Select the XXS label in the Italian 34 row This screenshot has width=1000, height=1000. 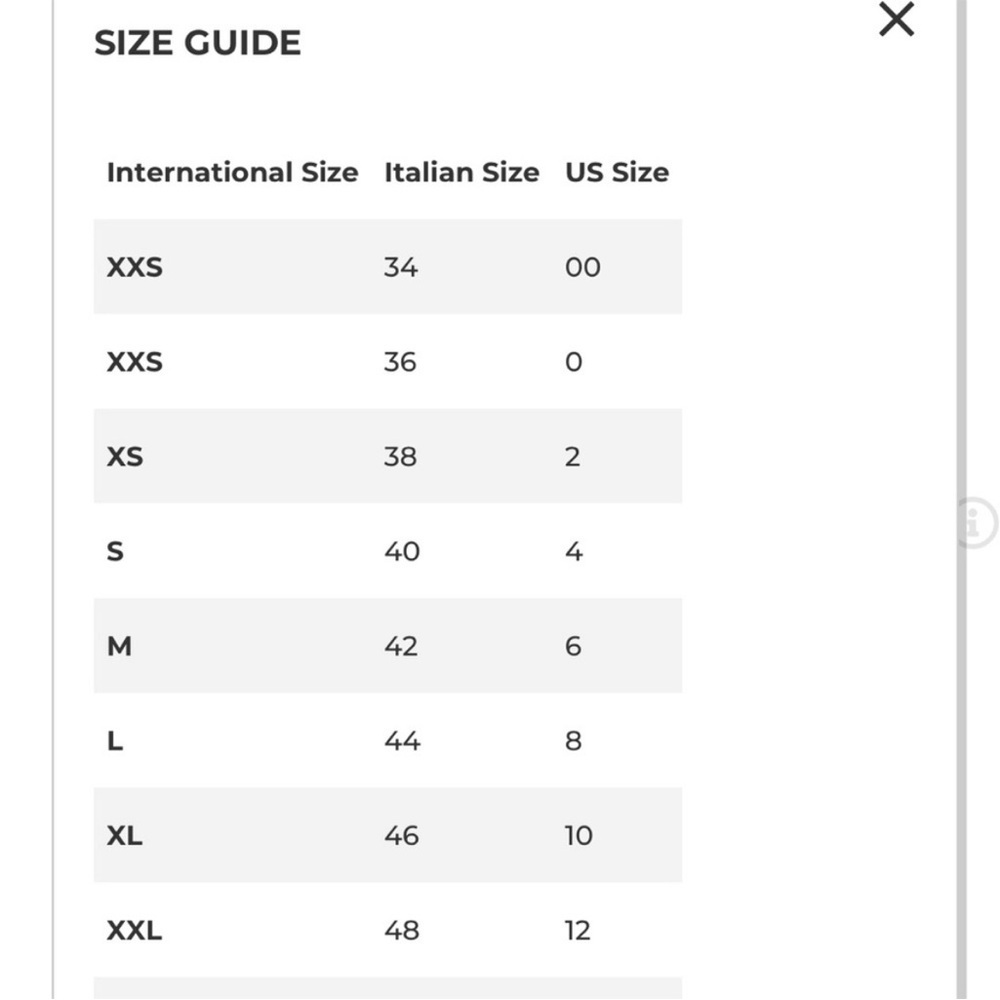click(134, 267)
